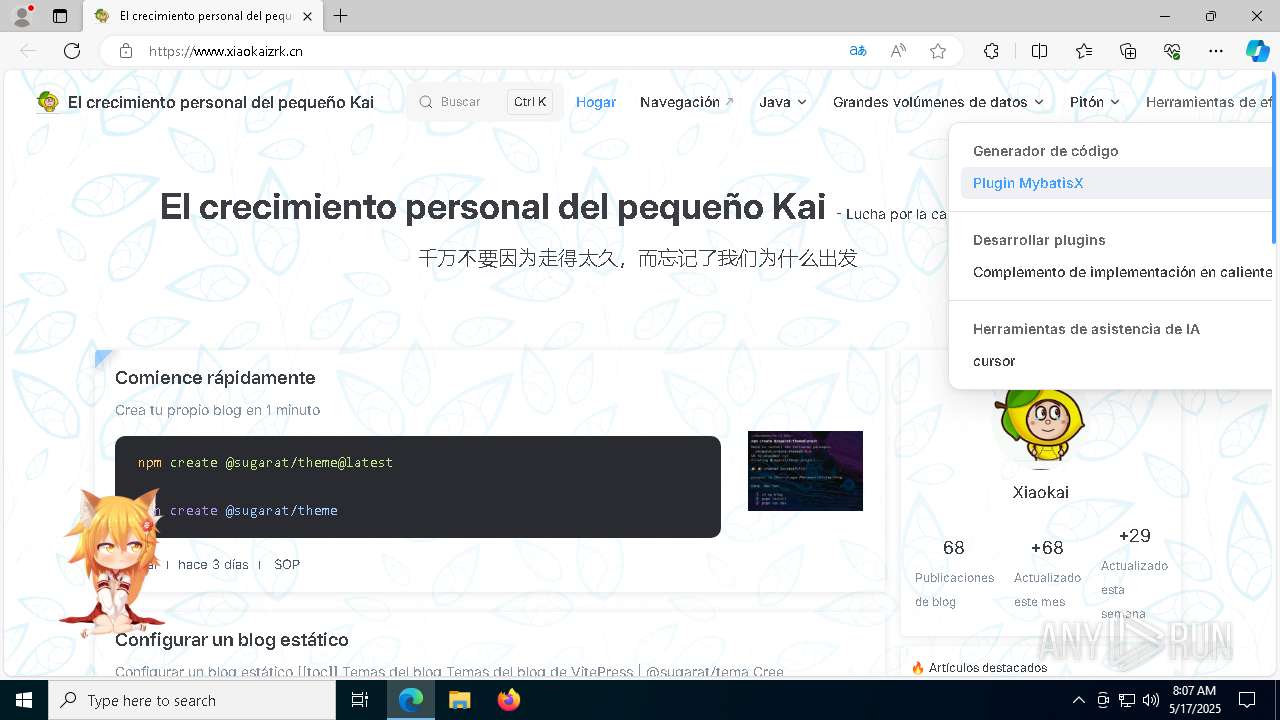Activate the Read aloud icon
The height and width of the screenshot is (720, 1280).
898,51
